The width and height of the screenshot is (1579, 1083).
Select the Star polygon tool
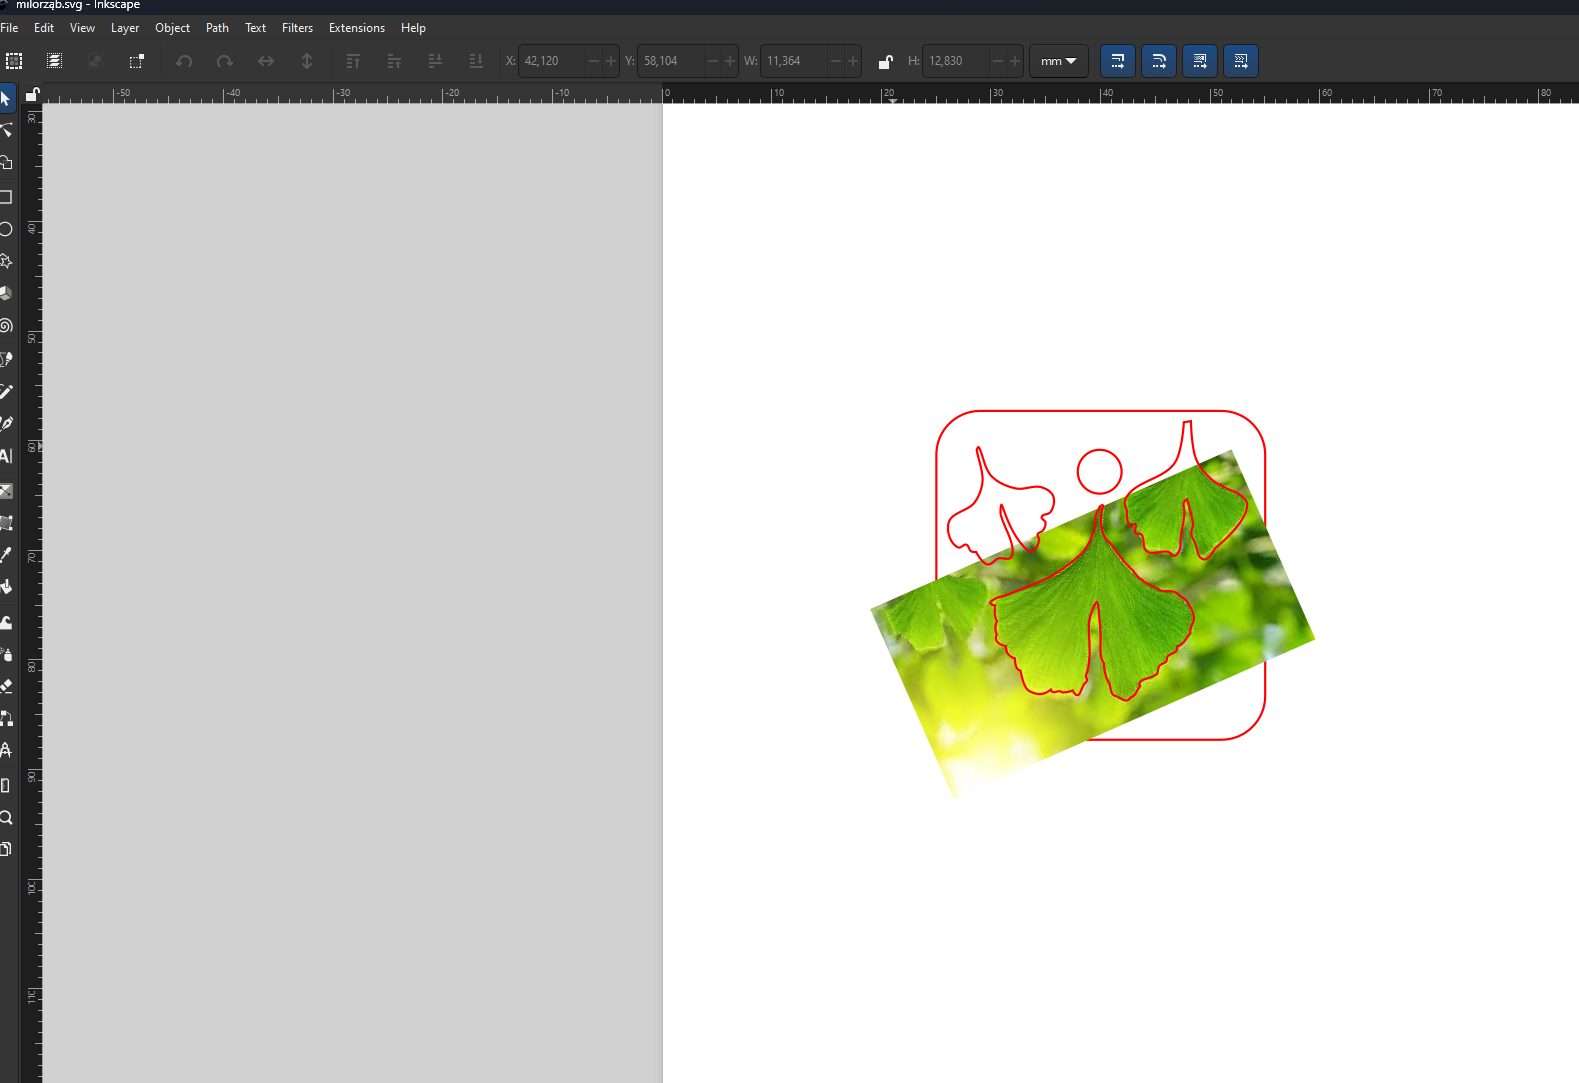coord(6,261)
